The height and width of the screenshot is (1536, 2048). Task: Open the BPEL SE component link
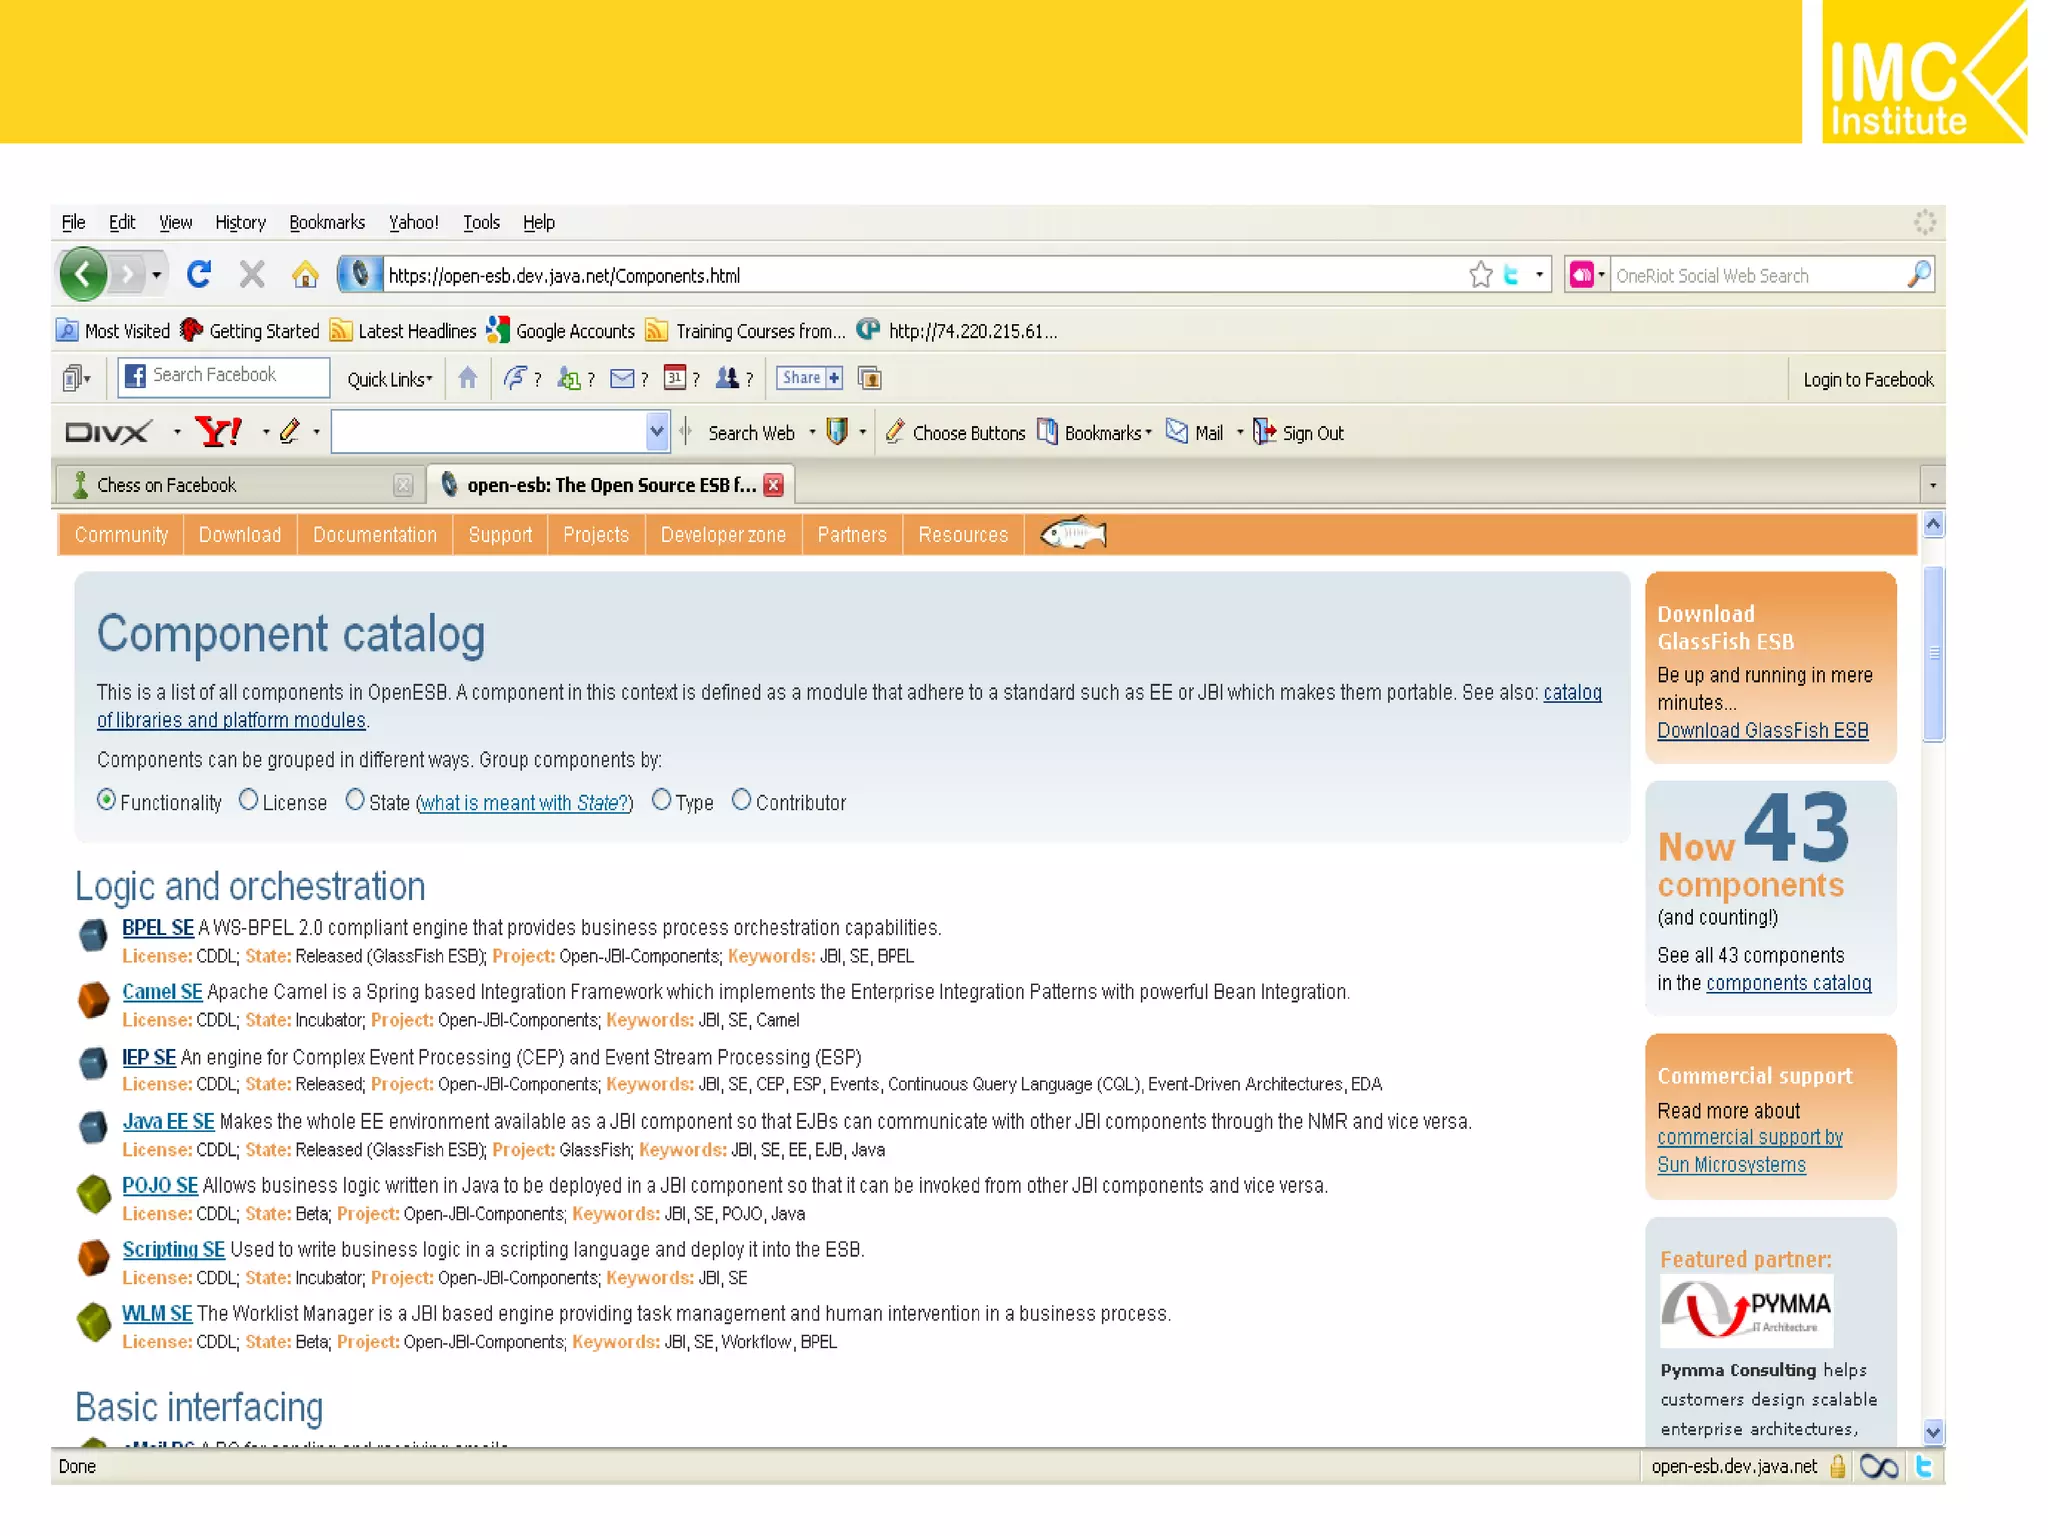tap(157, 927)
